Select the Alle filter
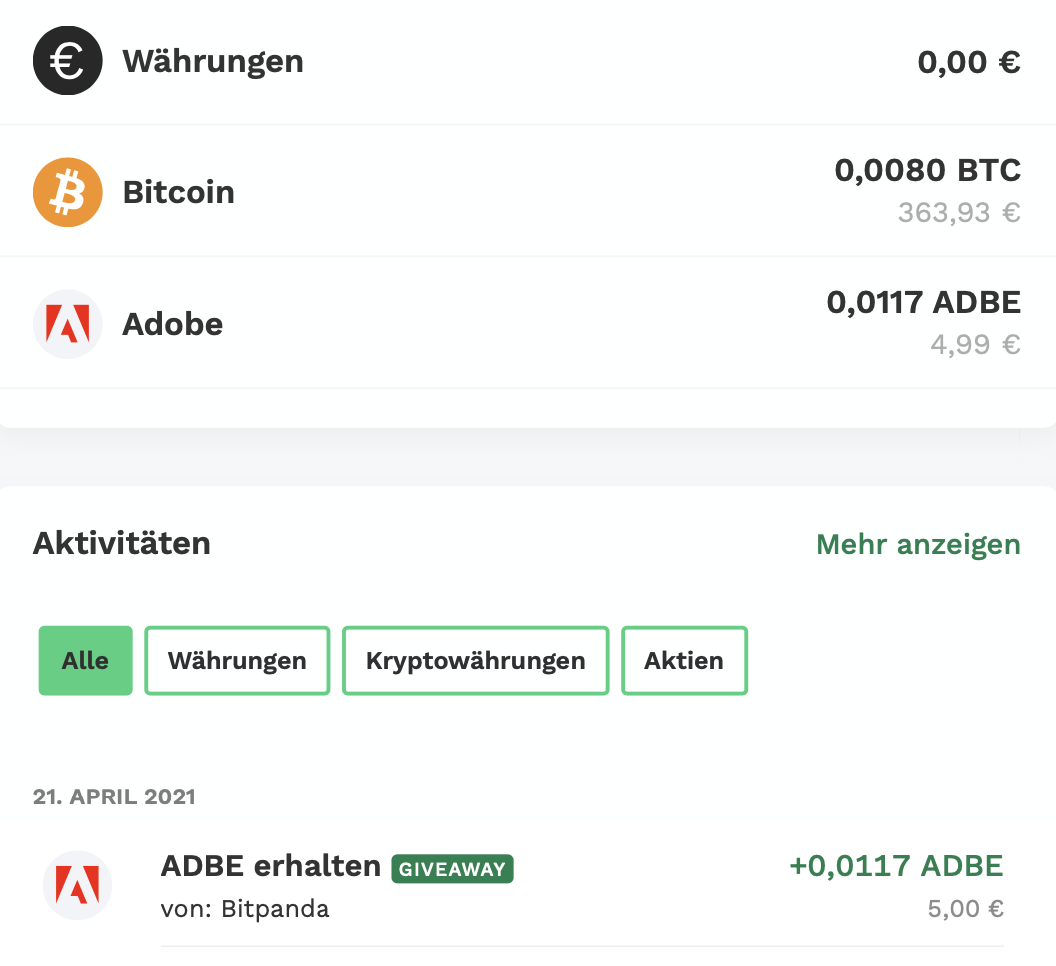This screenshot has height=966, width=1056. 85,661
